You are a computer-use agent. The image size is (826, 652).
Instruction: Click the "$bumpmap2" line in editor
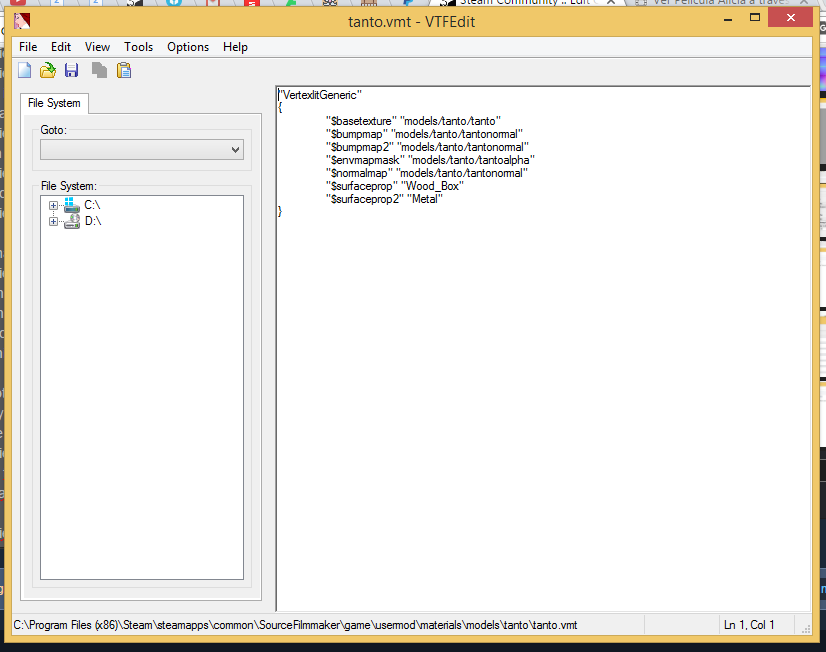pyautogui.click(x=427, y=147)
